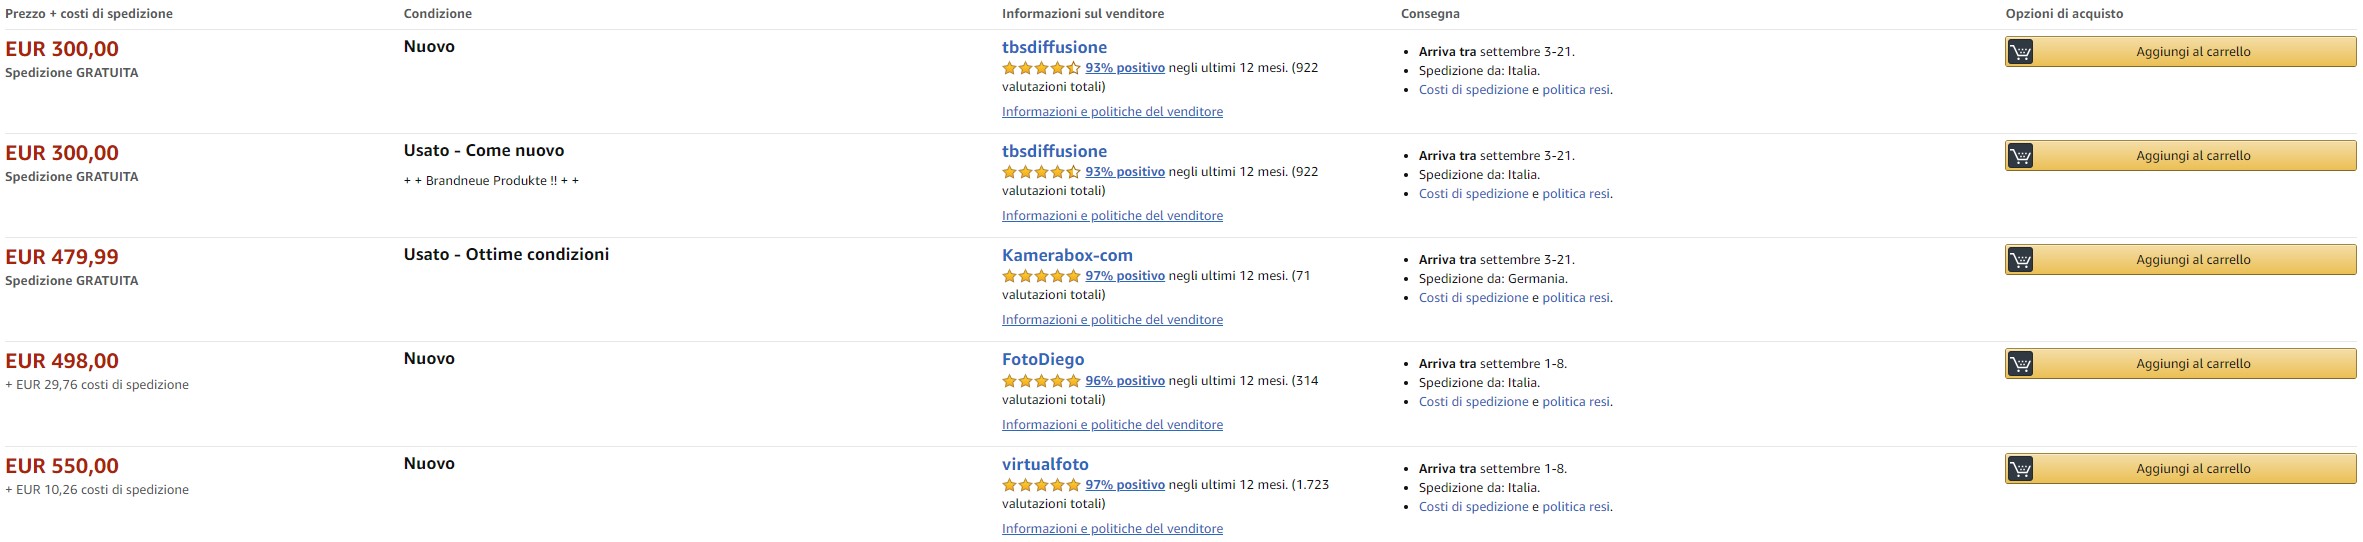
Task: Click cart icon for tbsdiffusione Nuovo offer
Action: point(2020,52)
